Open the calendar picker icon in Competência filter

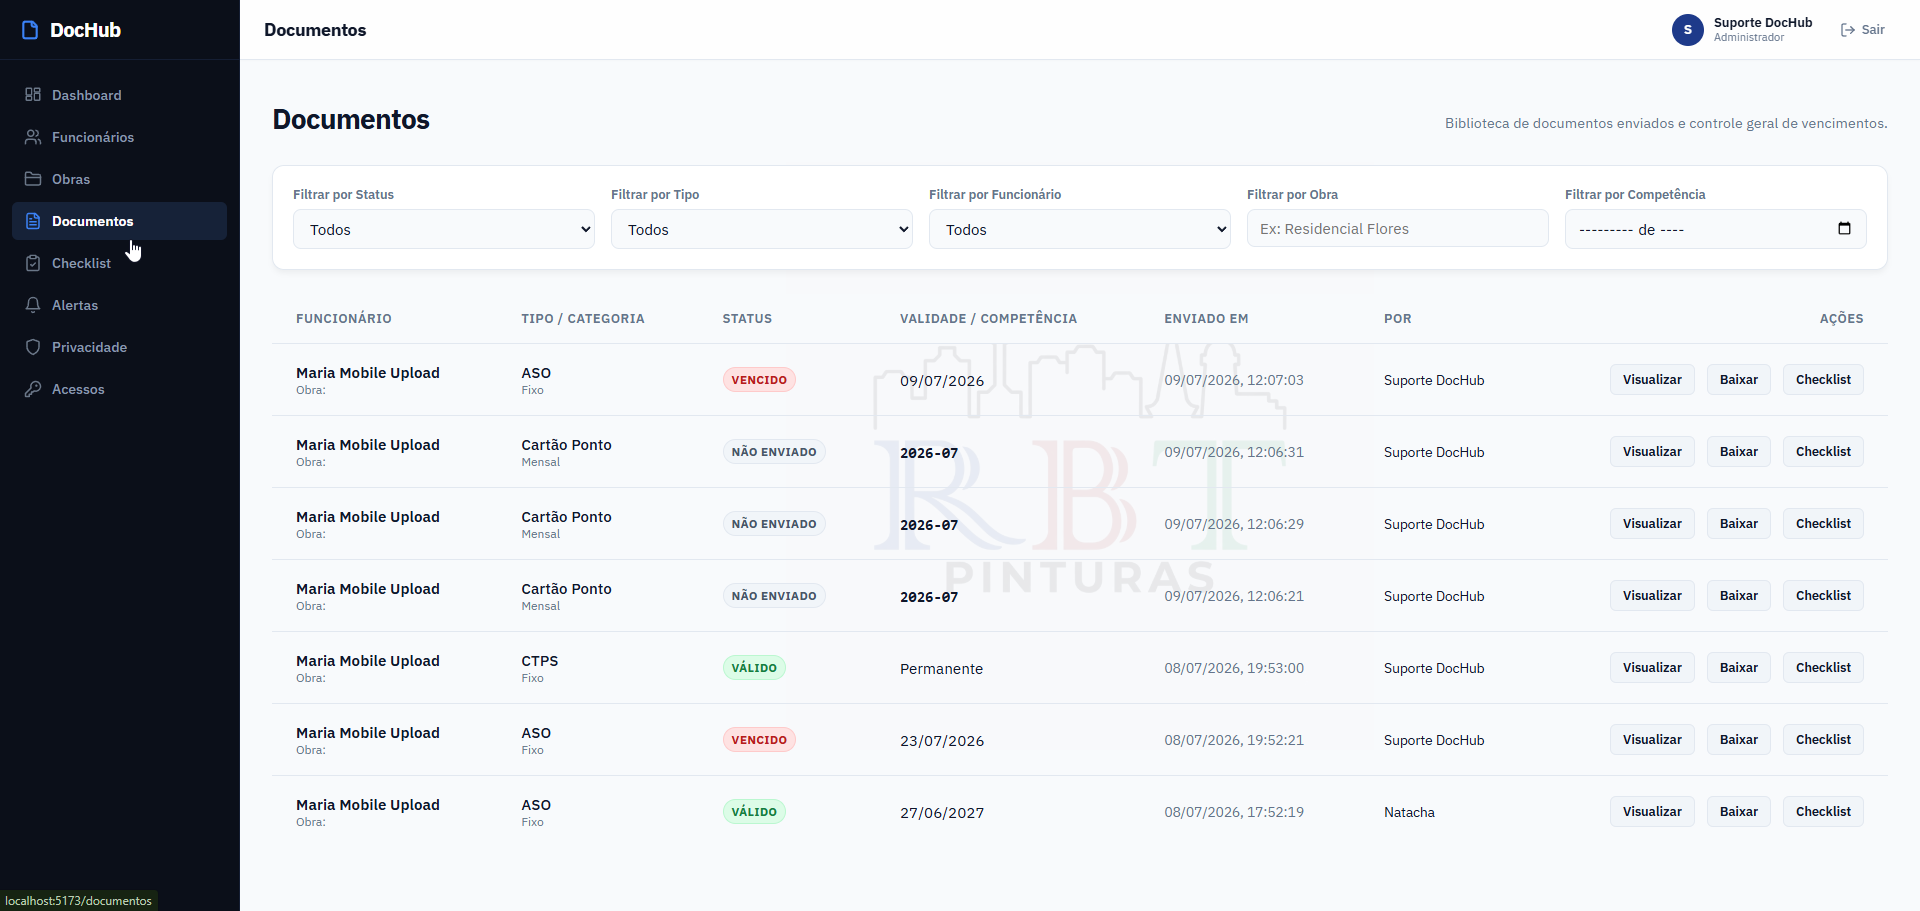tap(1844, 229)
